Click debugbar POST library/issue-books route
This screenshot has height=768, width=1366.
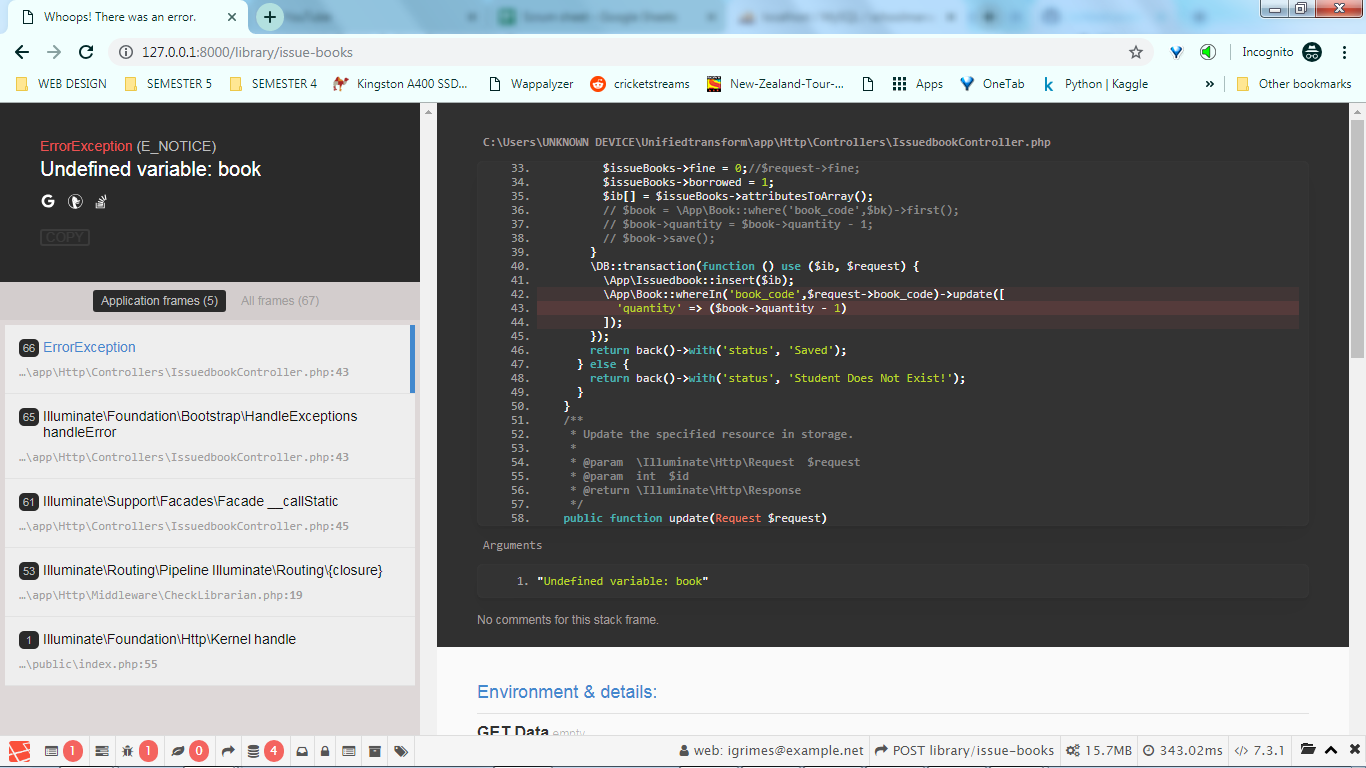point(964,750)
